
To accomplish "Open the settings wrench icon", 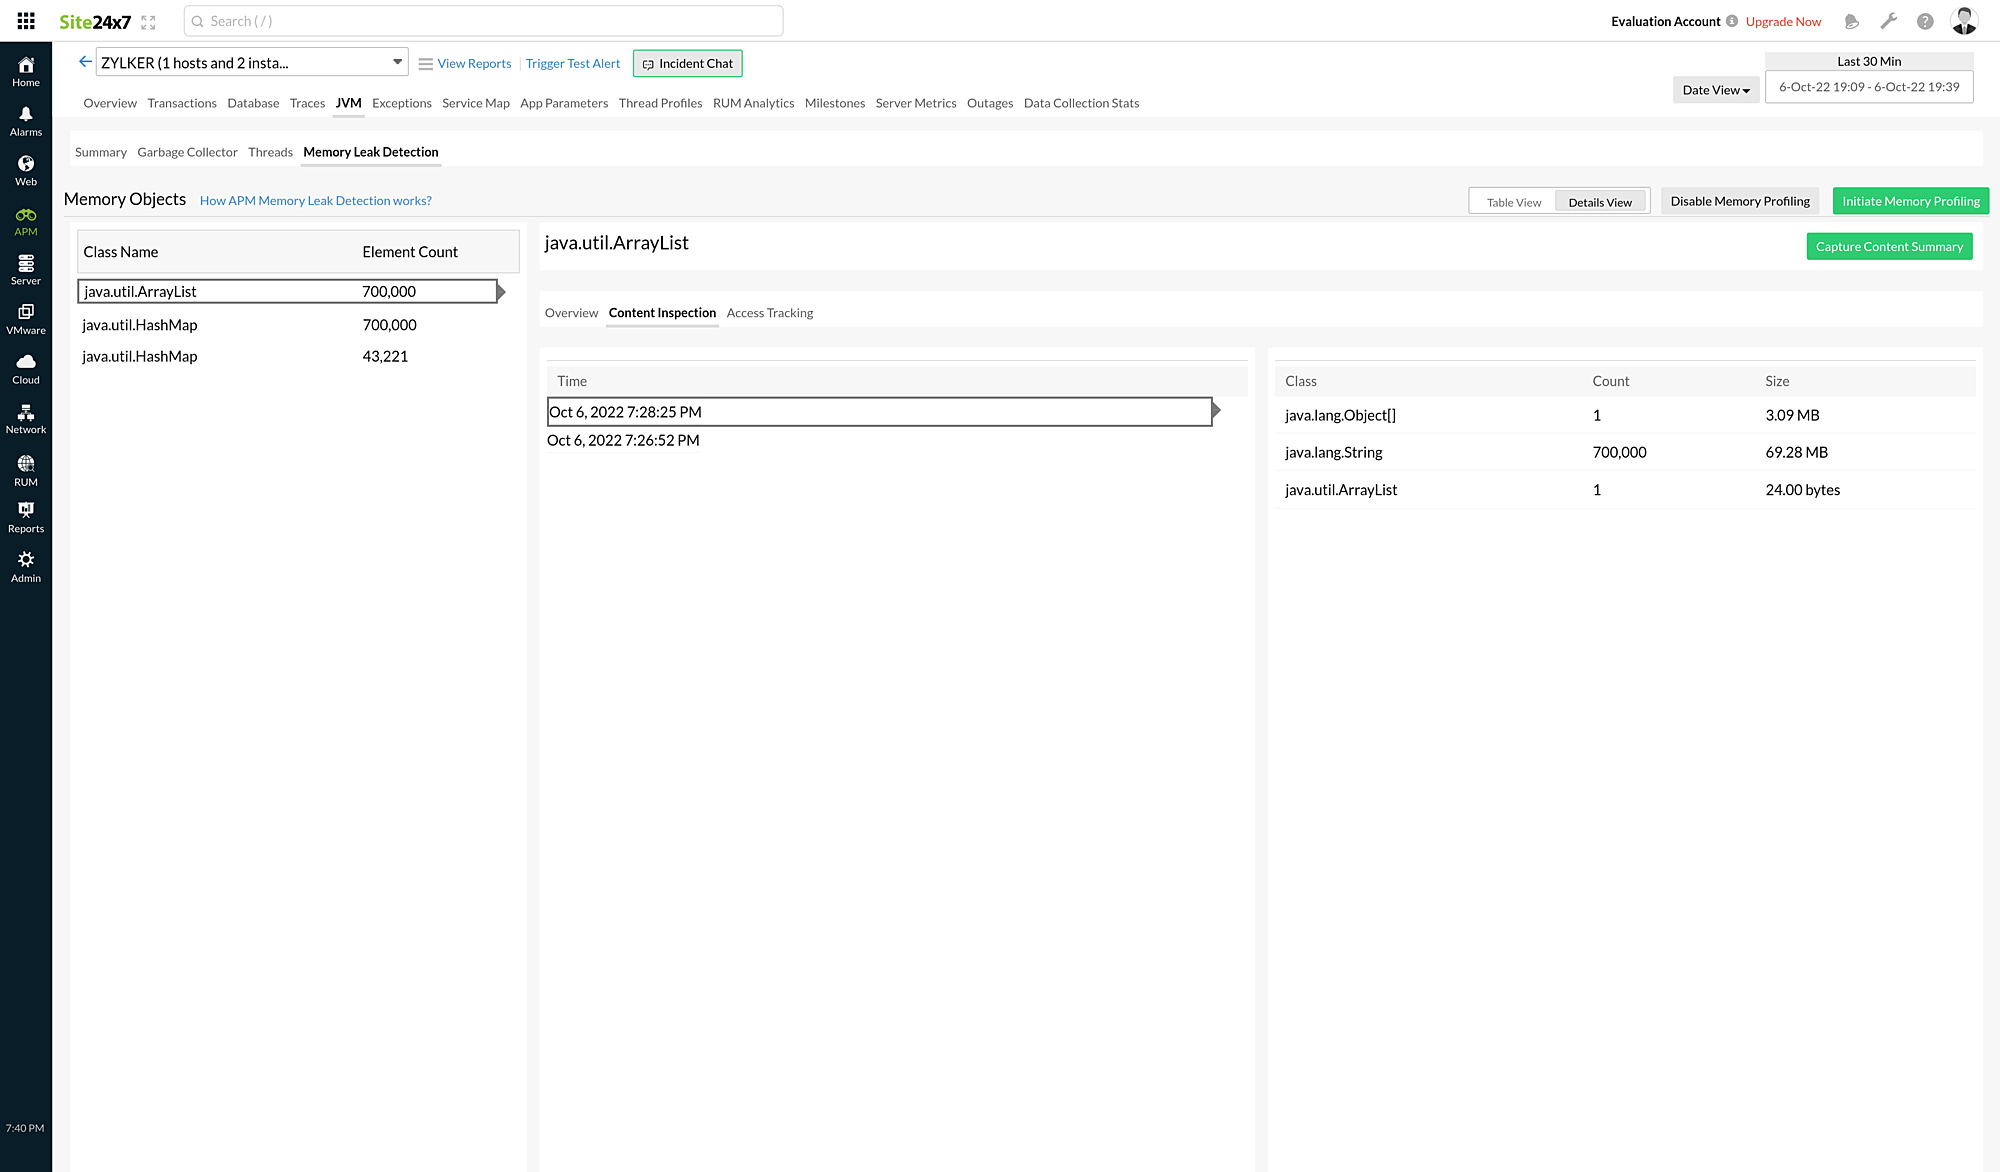I will (x=1889, y=20).
